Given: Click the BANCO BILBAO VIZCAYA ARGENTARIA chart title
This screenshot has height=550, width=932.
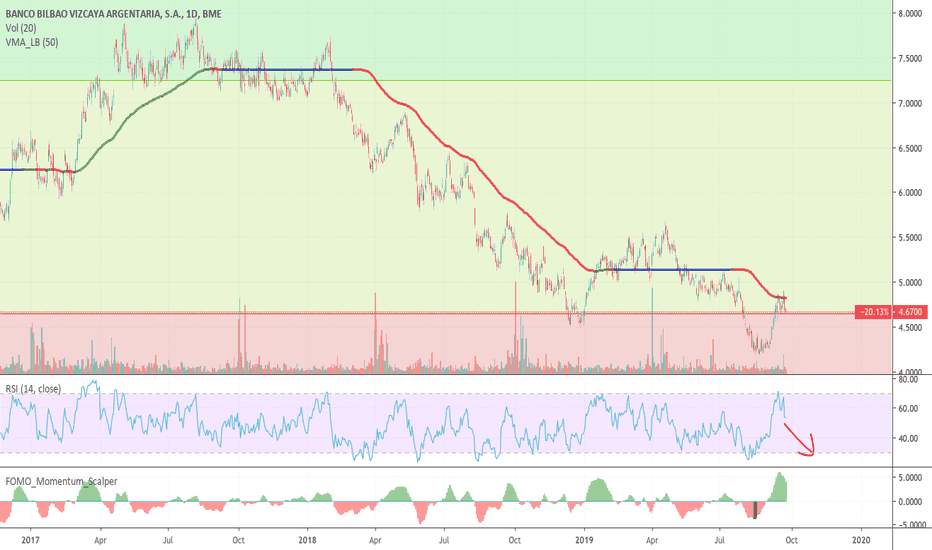Looking at the screenshot, I should point(113,14).
